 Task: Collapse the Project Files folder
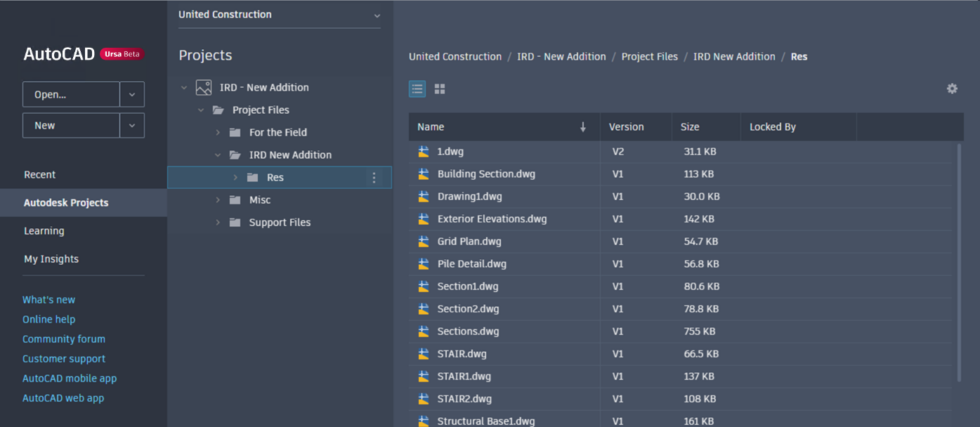(201, 110)
